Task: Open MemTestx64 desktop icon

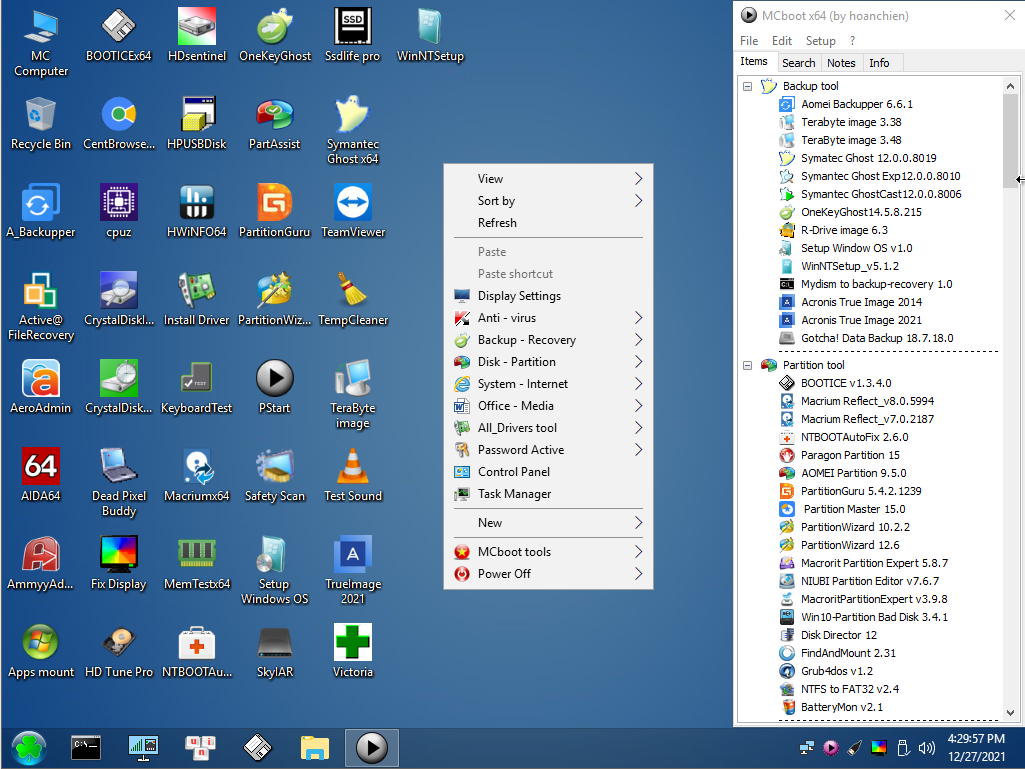Action: pos(197,563)
